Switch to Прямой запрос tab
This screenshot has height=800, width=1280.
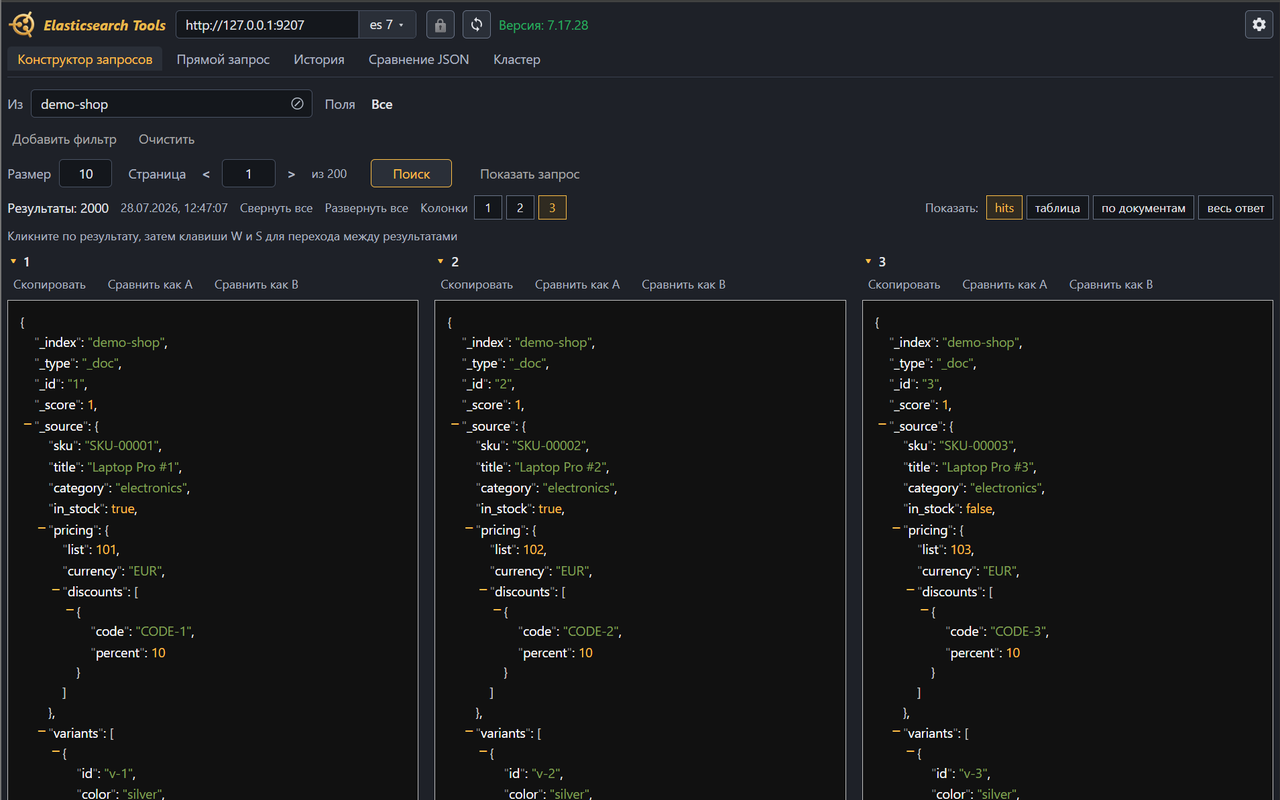pos(223,59)
